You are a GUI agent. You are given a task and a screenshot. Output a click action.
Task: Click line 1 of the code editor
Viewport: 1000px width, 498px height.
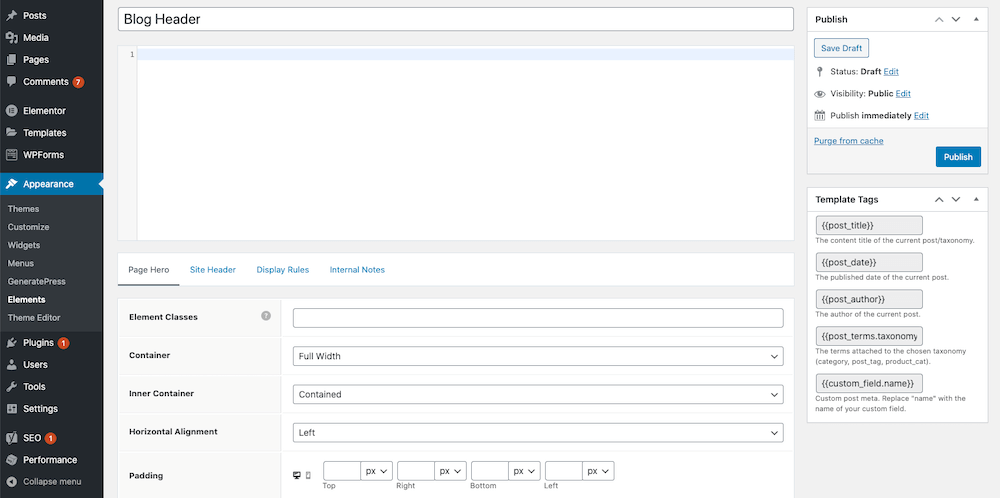click(466, 54)
